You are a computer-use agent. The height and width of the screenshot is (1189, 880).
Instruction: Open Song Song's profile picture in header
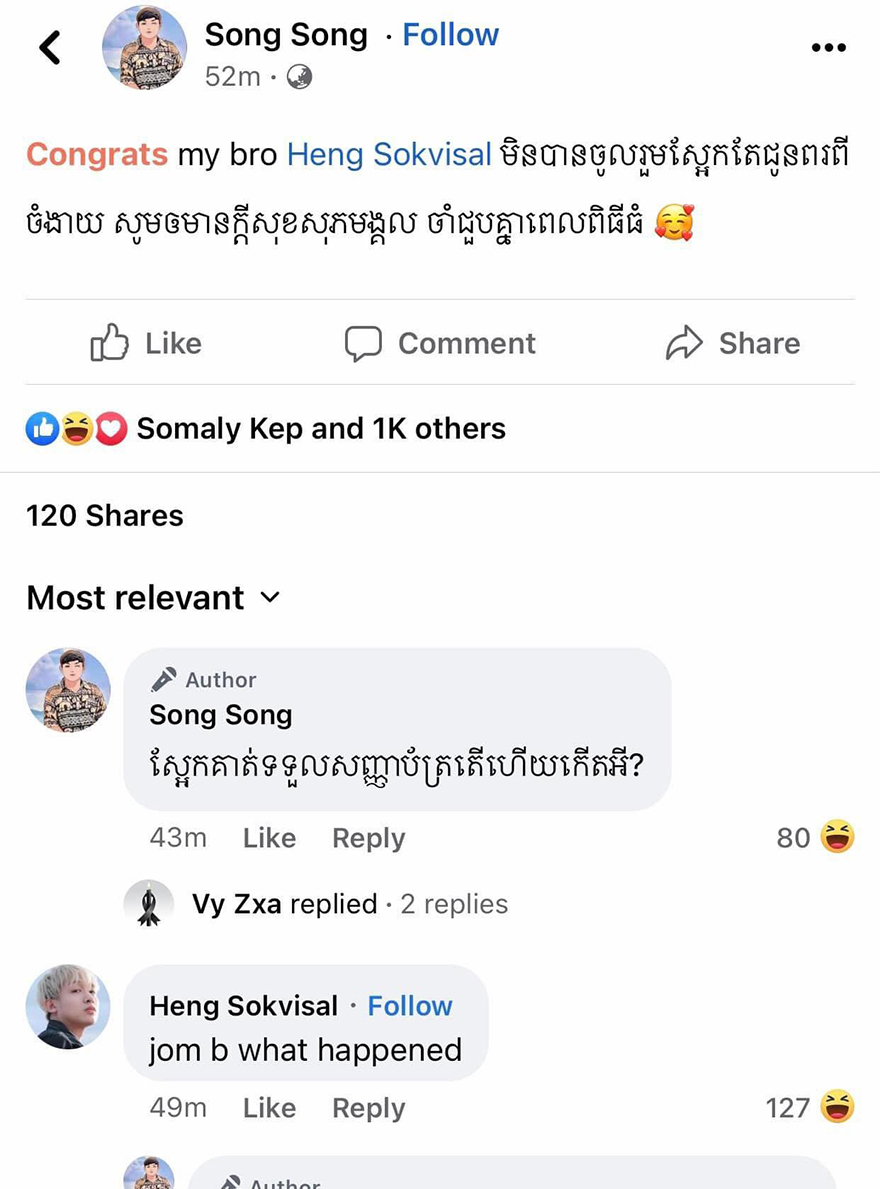(144, 47)
